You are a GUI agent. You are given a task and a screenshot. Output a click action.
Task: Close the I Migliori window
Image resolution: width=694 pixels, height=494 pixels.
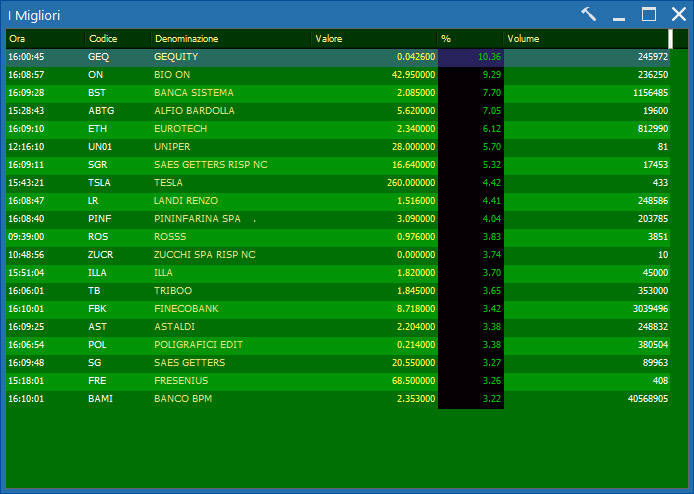[679, 14]
